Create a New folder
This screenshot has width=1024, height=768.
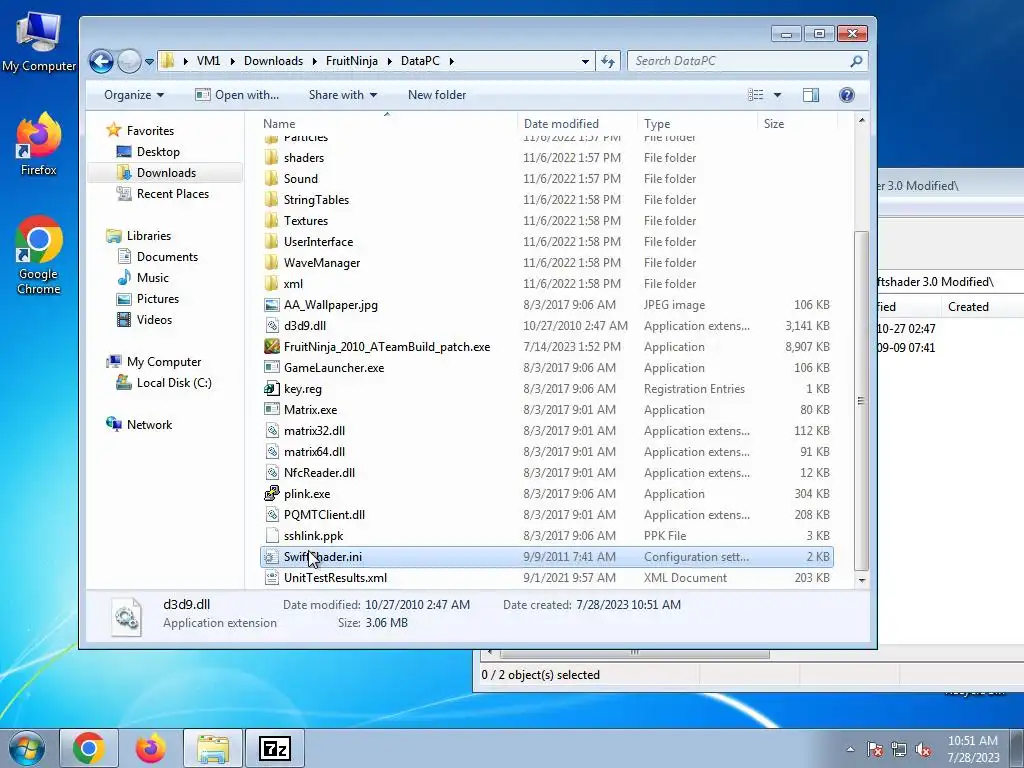point(437,95)
